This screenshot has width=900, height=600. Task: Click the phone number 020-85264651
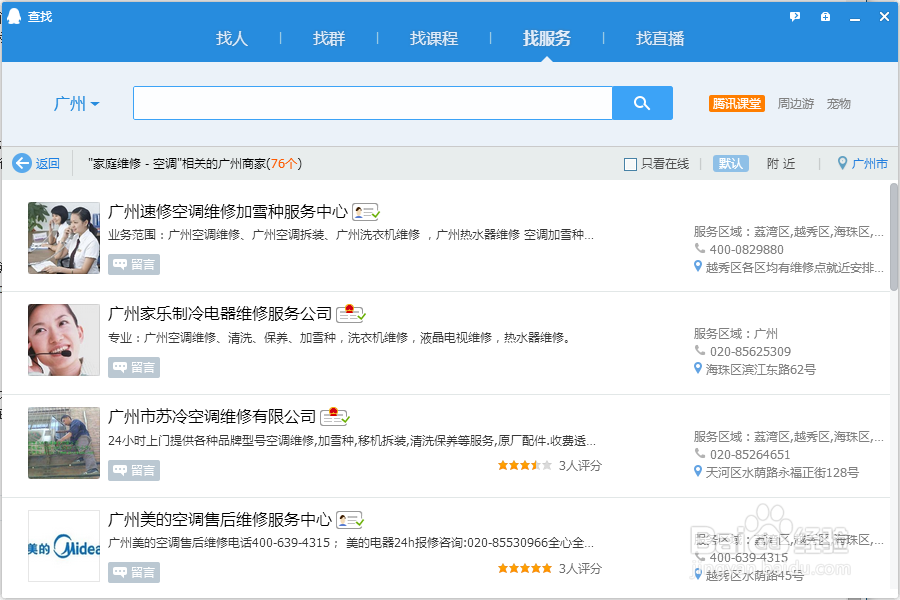coord(750,454)
